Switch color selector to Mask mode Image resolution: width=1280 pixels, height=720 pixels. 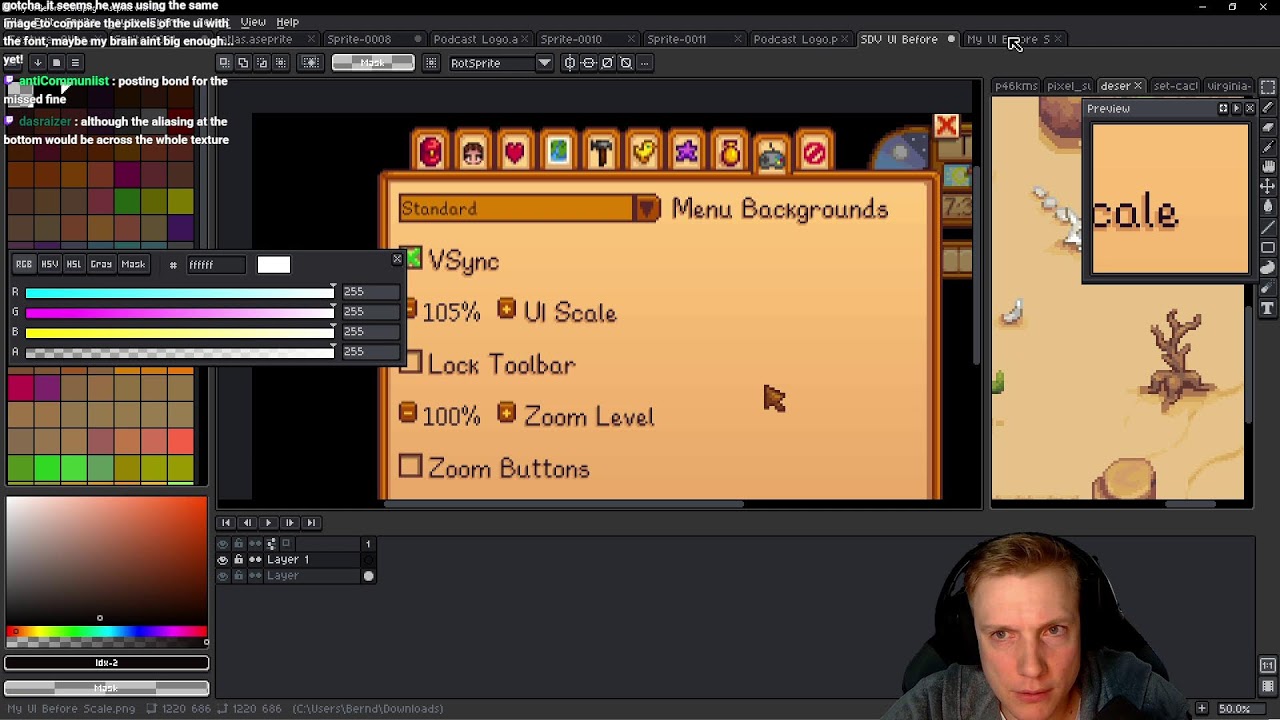[133, 264]
